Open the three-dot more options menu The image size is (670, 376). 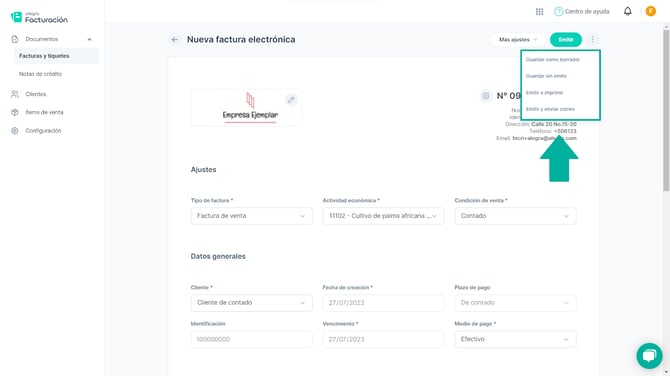click(592, 39)
